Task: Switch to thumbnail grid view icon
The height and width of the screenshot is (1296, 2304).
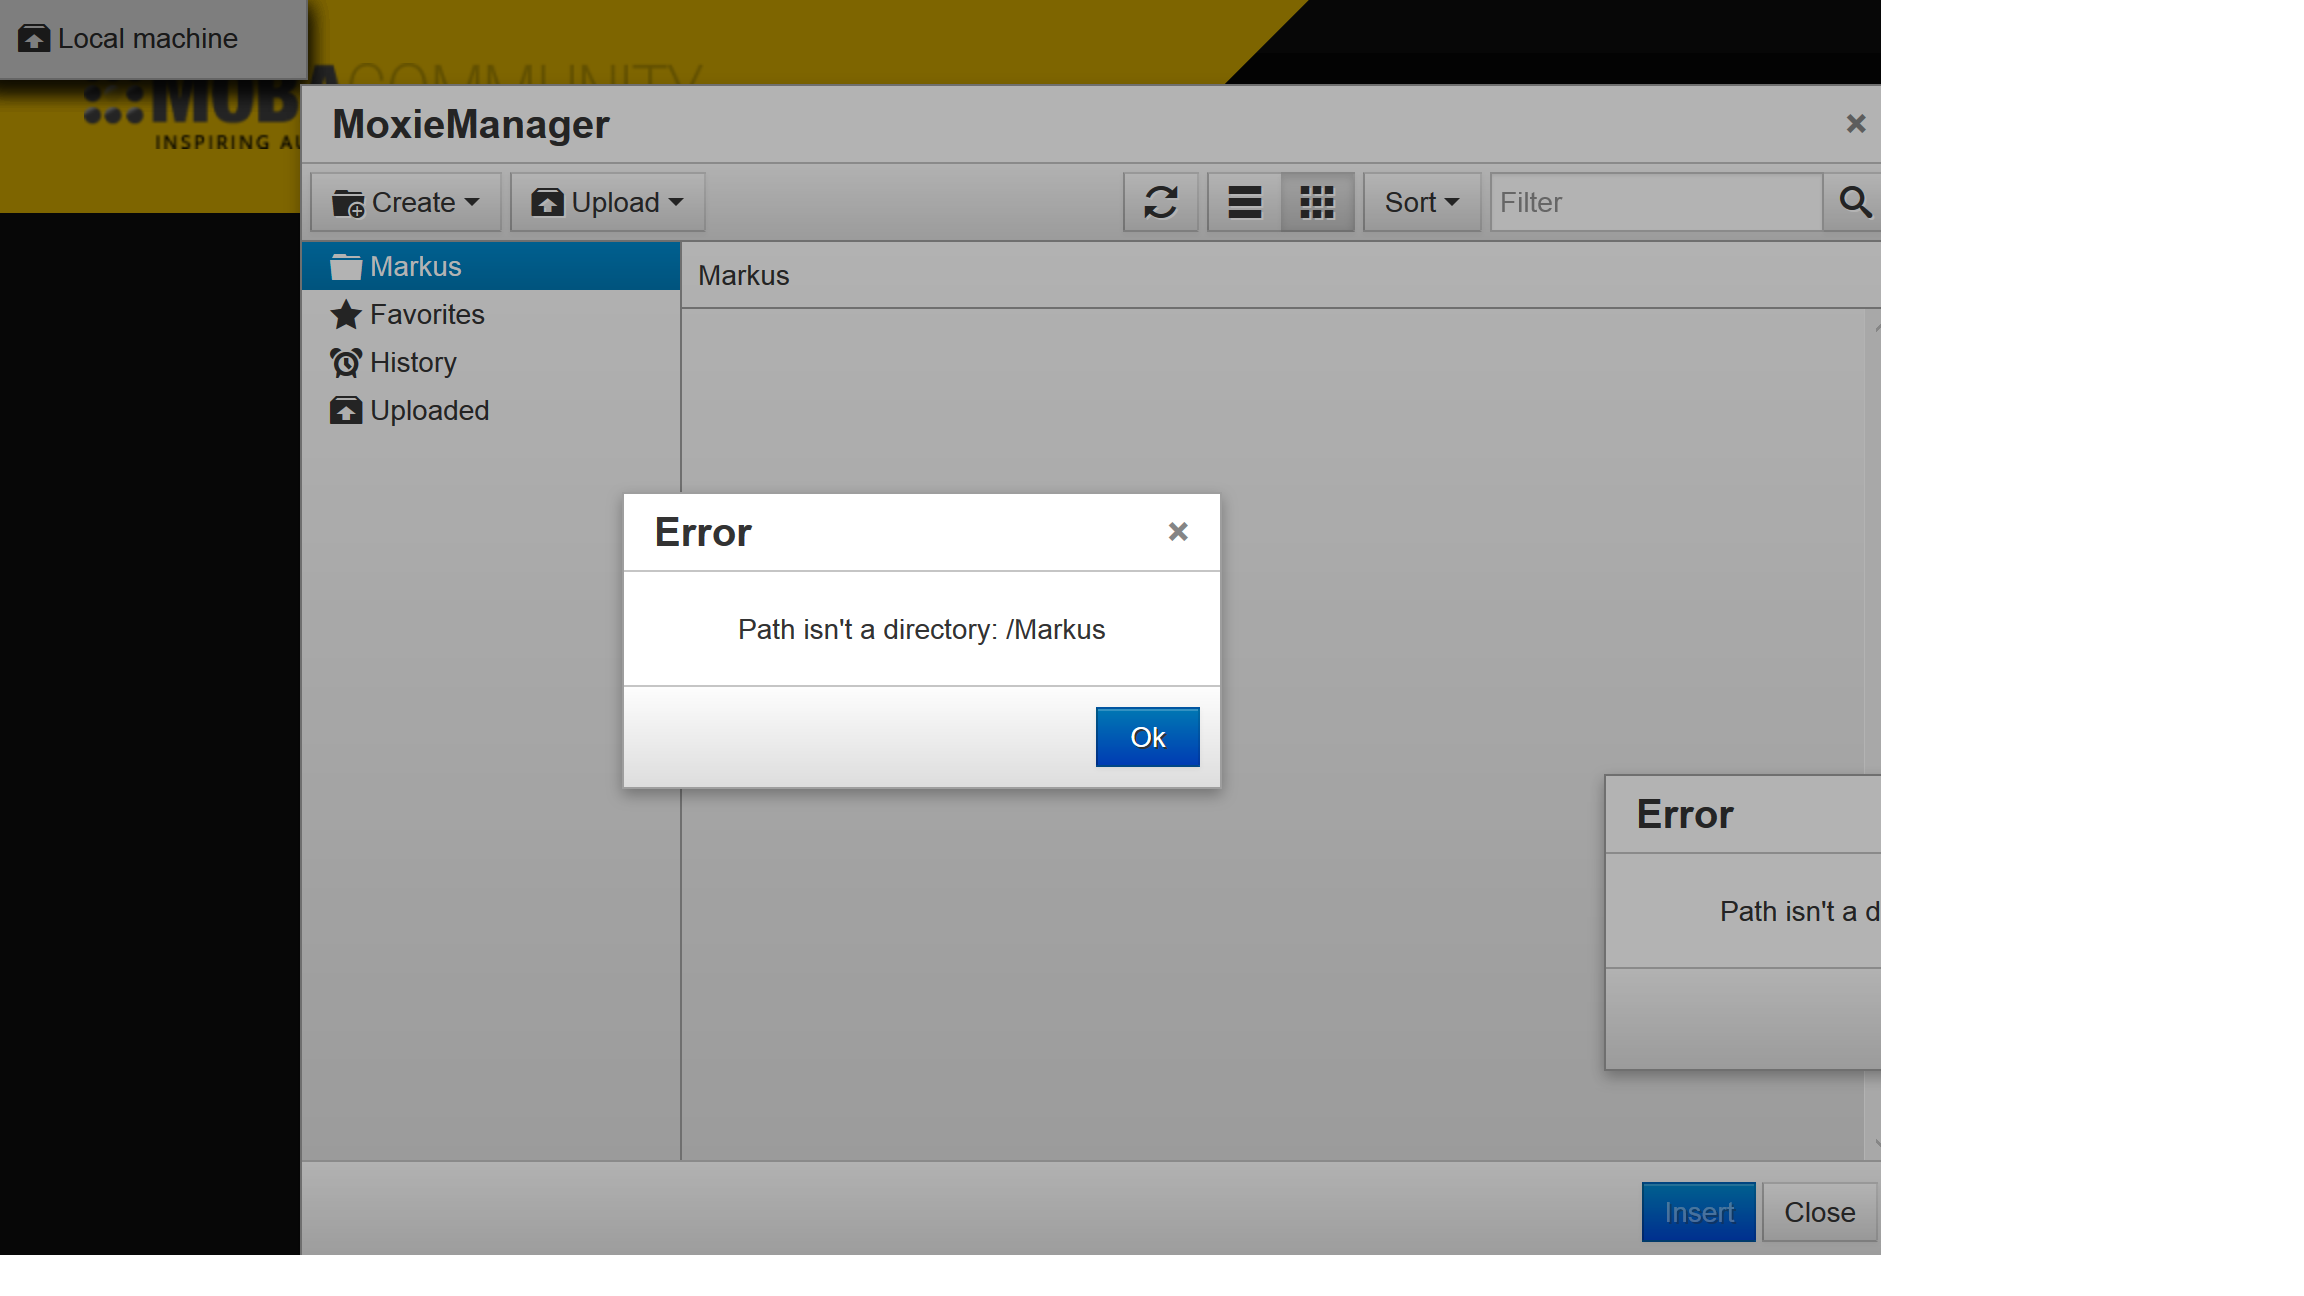Action: (x=1317, y=202)
